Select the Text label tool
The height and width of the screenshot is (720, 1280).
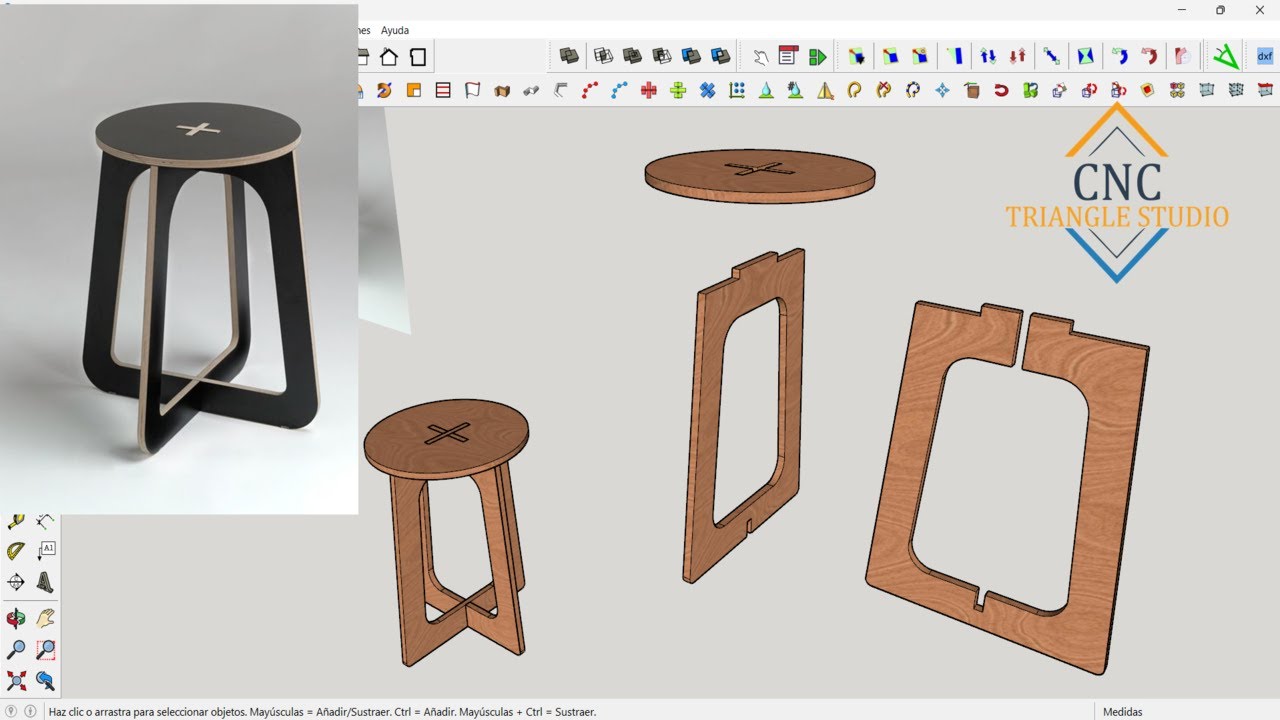click(x=46, y=550)
